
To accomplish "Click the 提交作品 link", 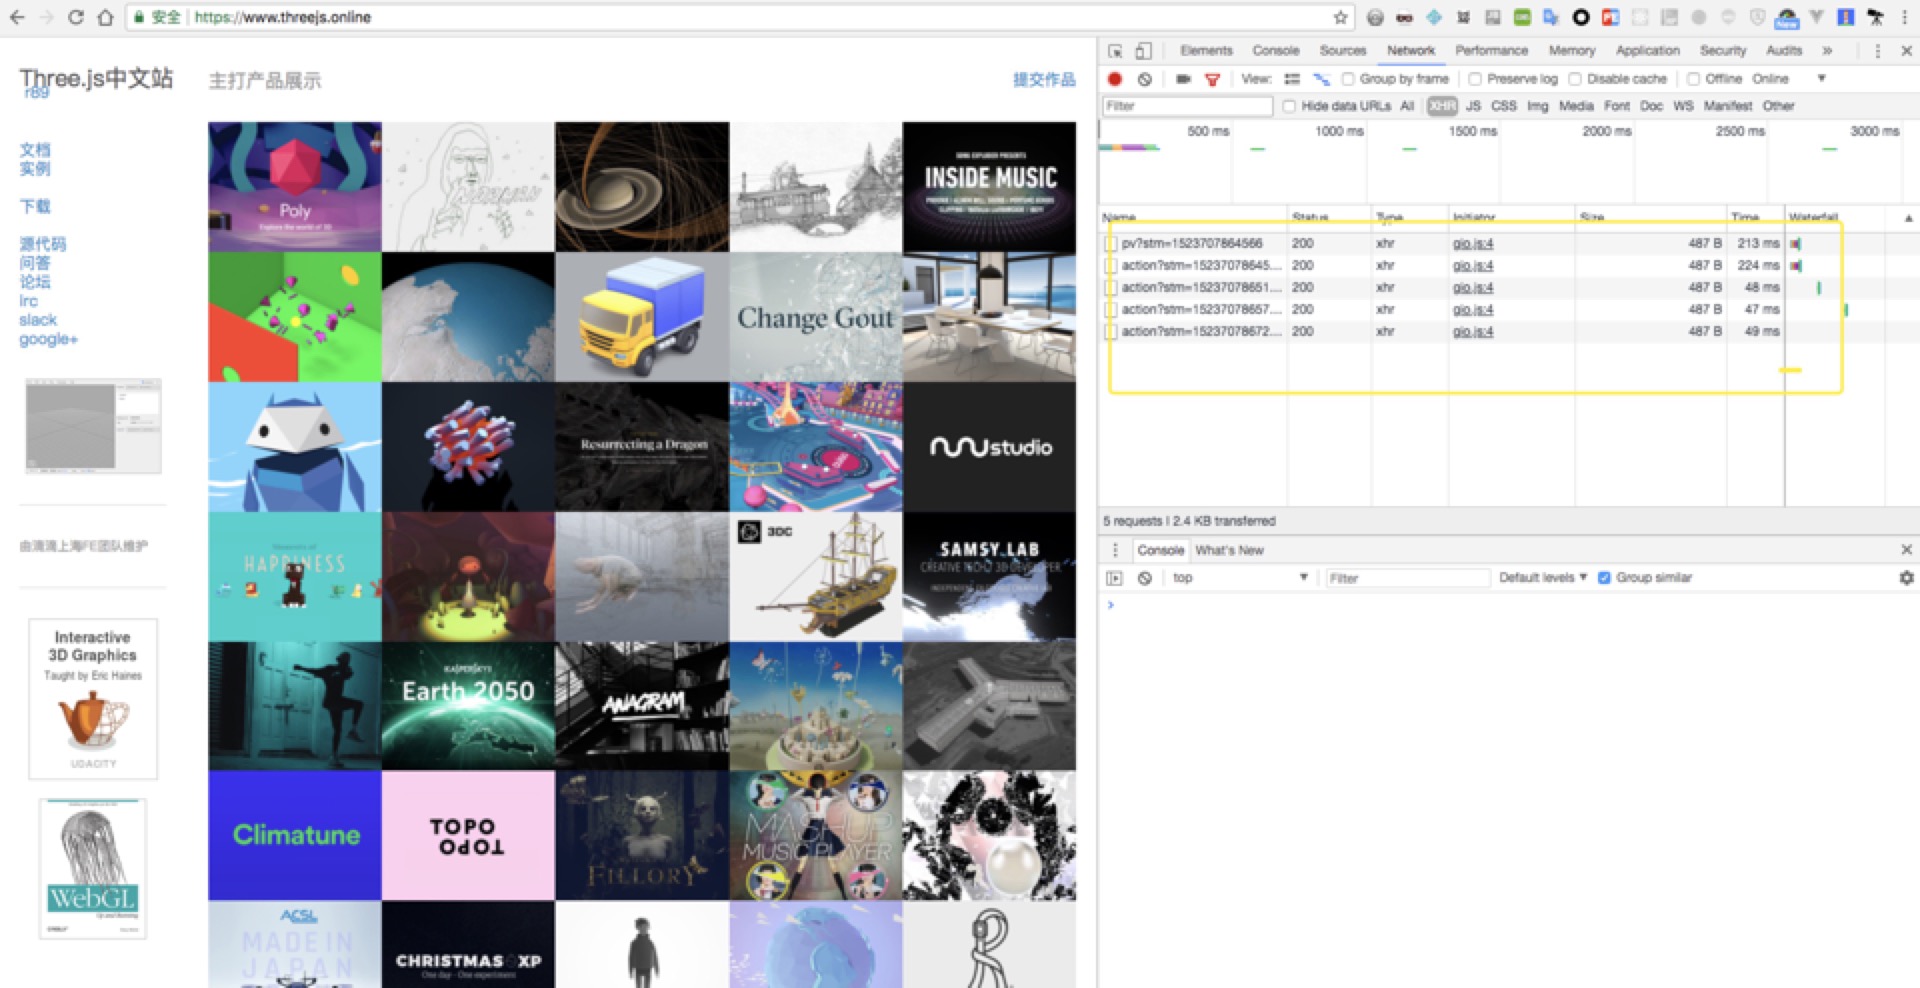I will [1044, 80].
